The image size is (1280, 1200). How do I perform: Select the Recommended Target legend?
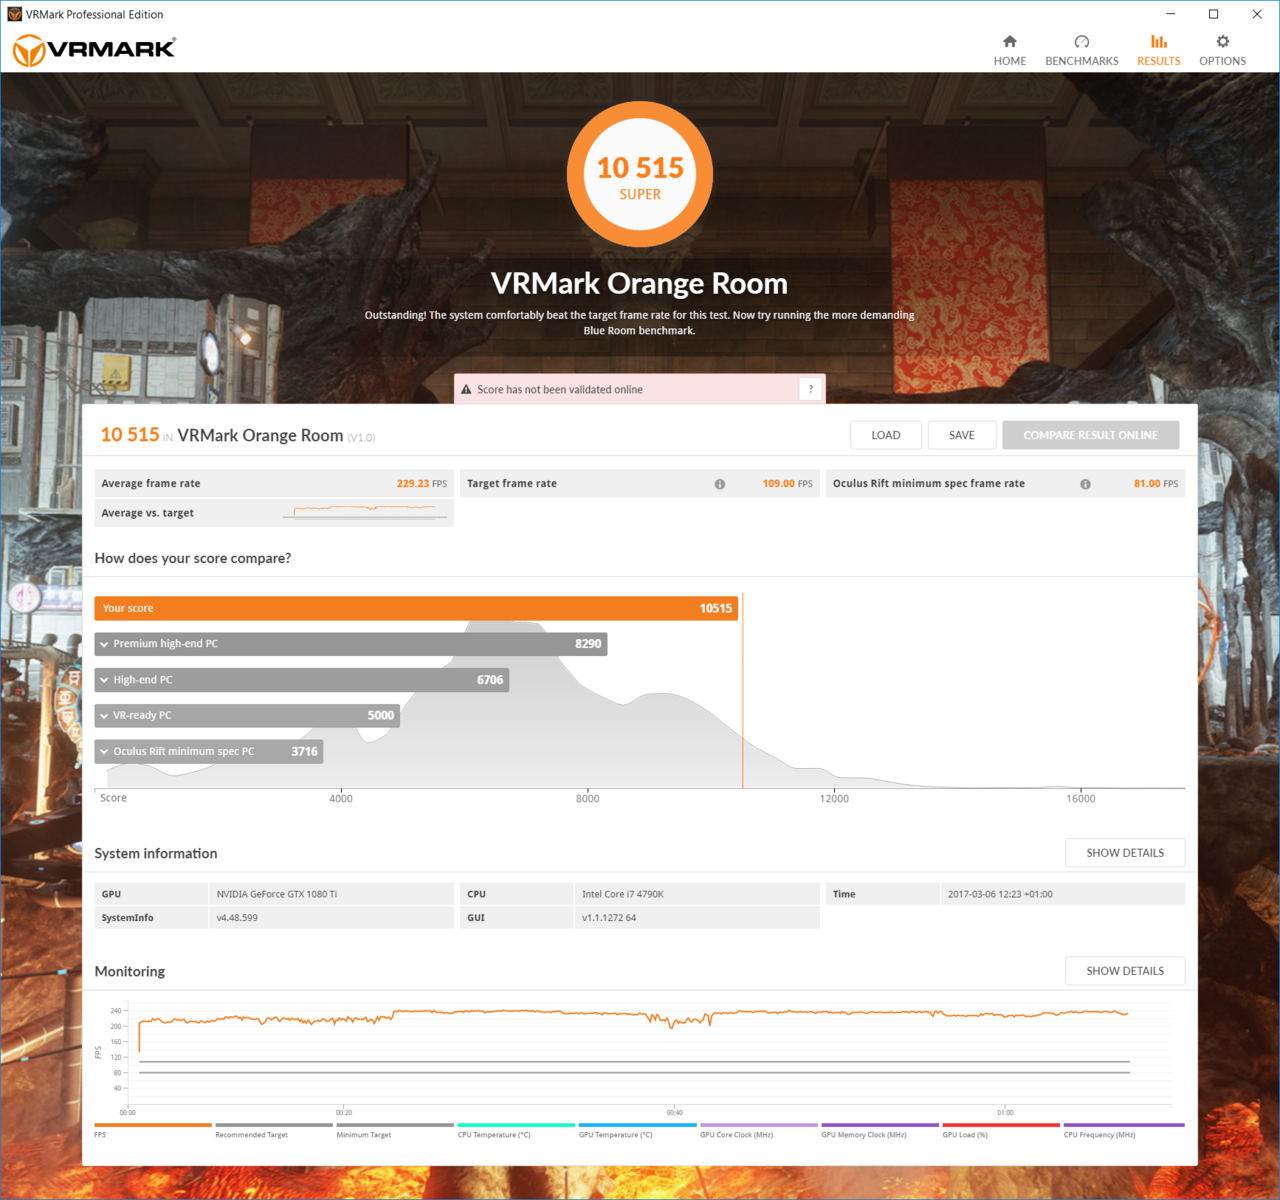pos(273,1130)
